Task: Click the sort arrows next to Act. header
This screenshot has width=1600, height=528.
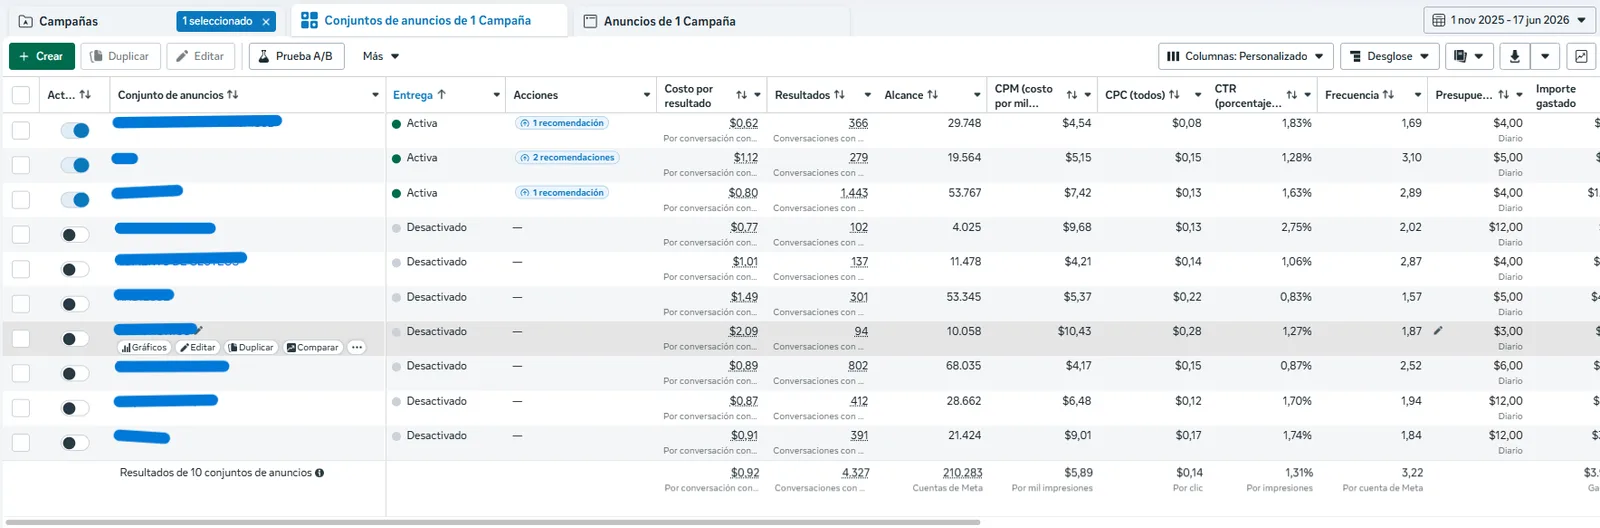Action: pos(85,95)
